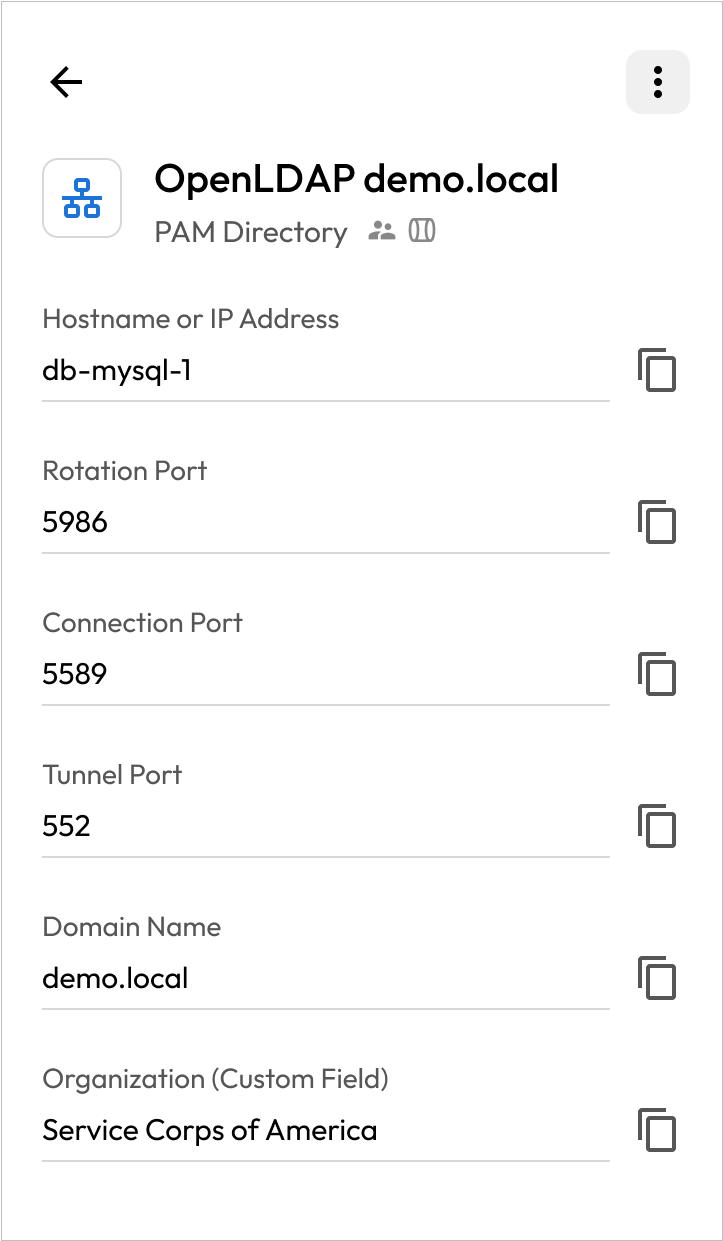Go back using the left arrow
This screenshot has width=723, height=1241.
[66, 82]
